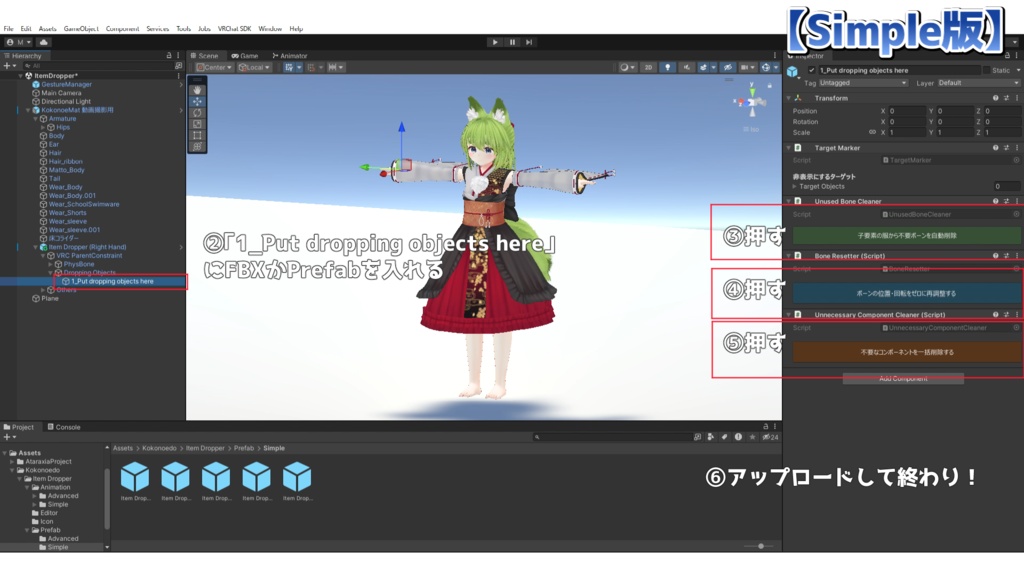Toggle scene lighting bulb icon
Screen dimensions: 1024x576
click(667, 67)
